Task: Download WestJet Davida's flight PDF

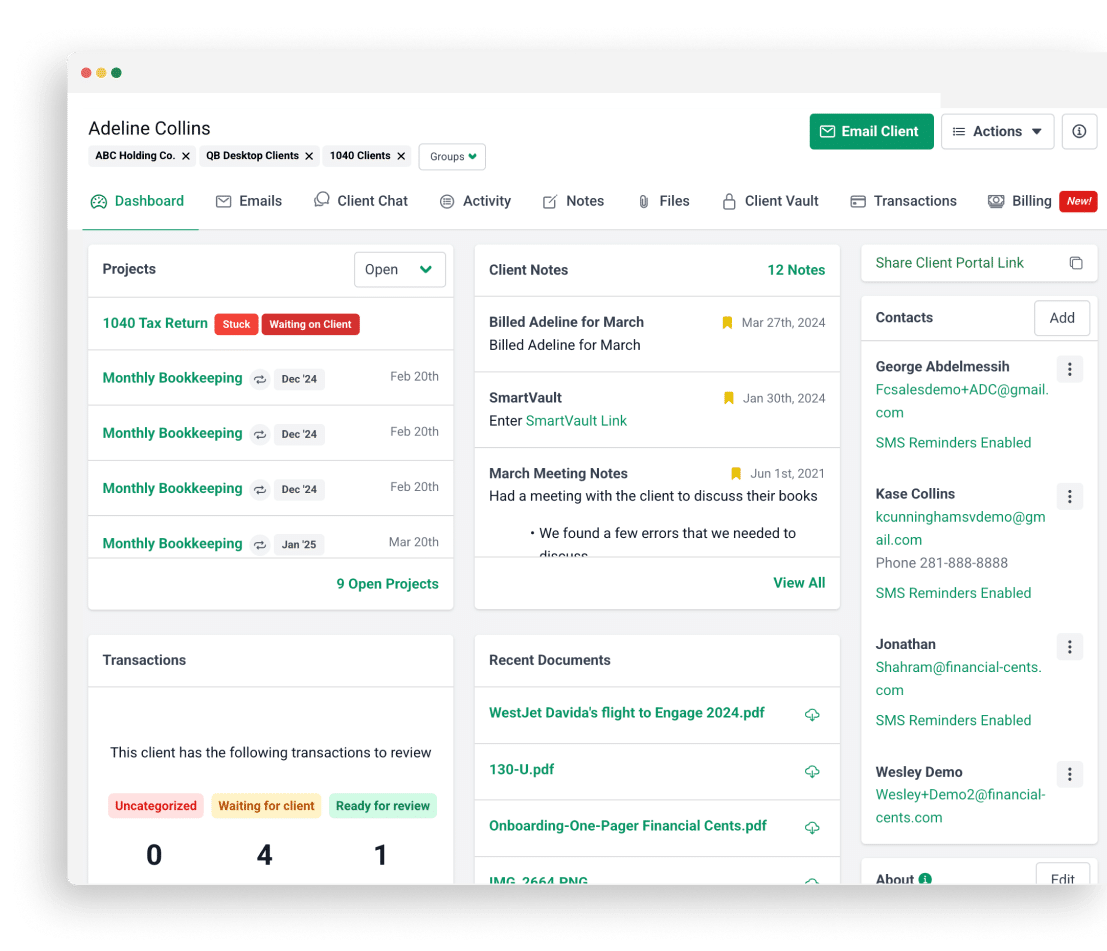Action: (811, 714)
